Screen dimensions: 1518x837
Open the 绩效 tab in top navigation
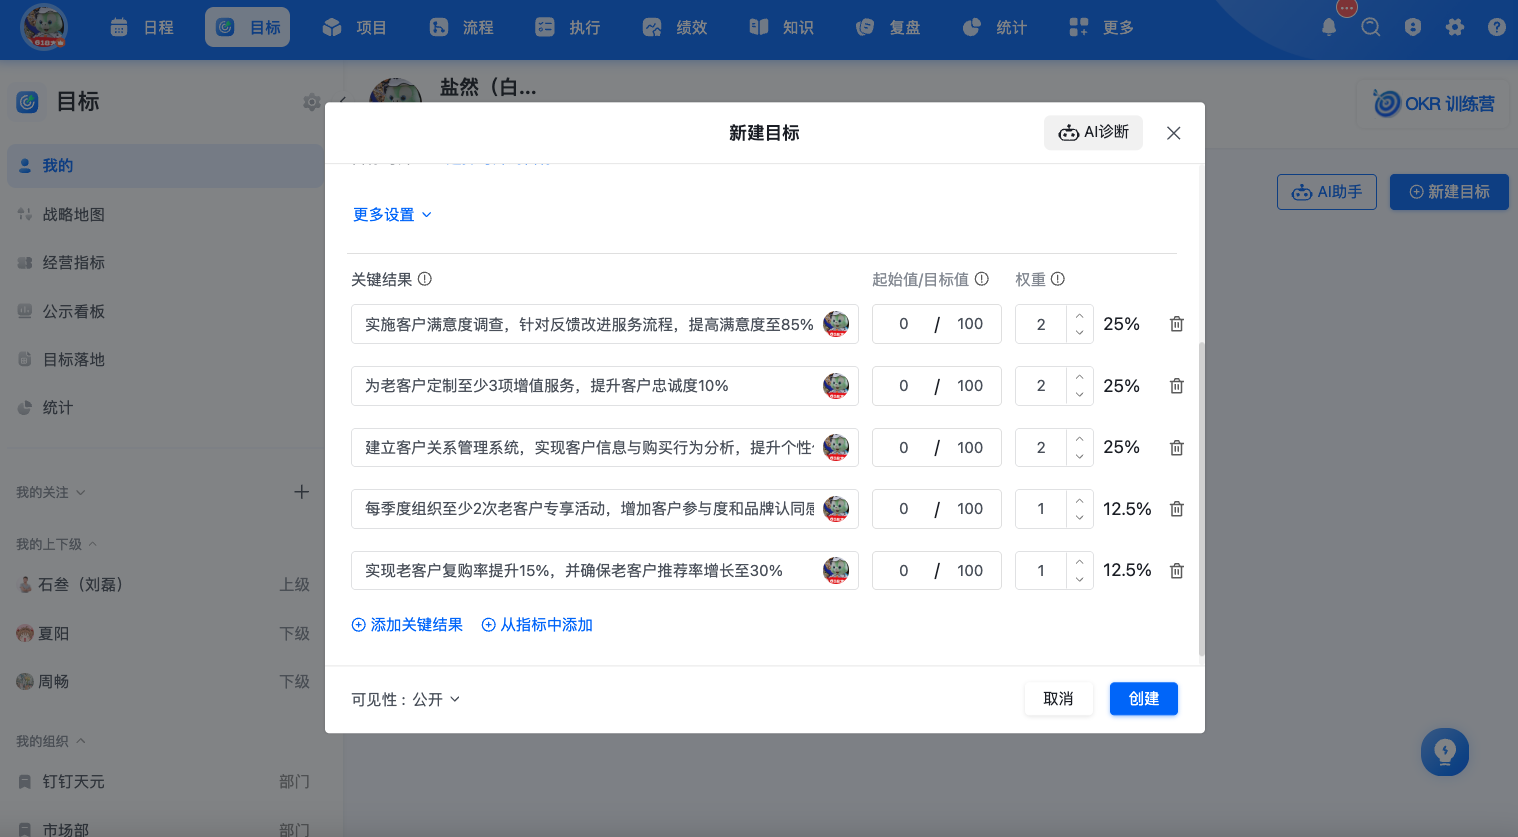point(674,27)
